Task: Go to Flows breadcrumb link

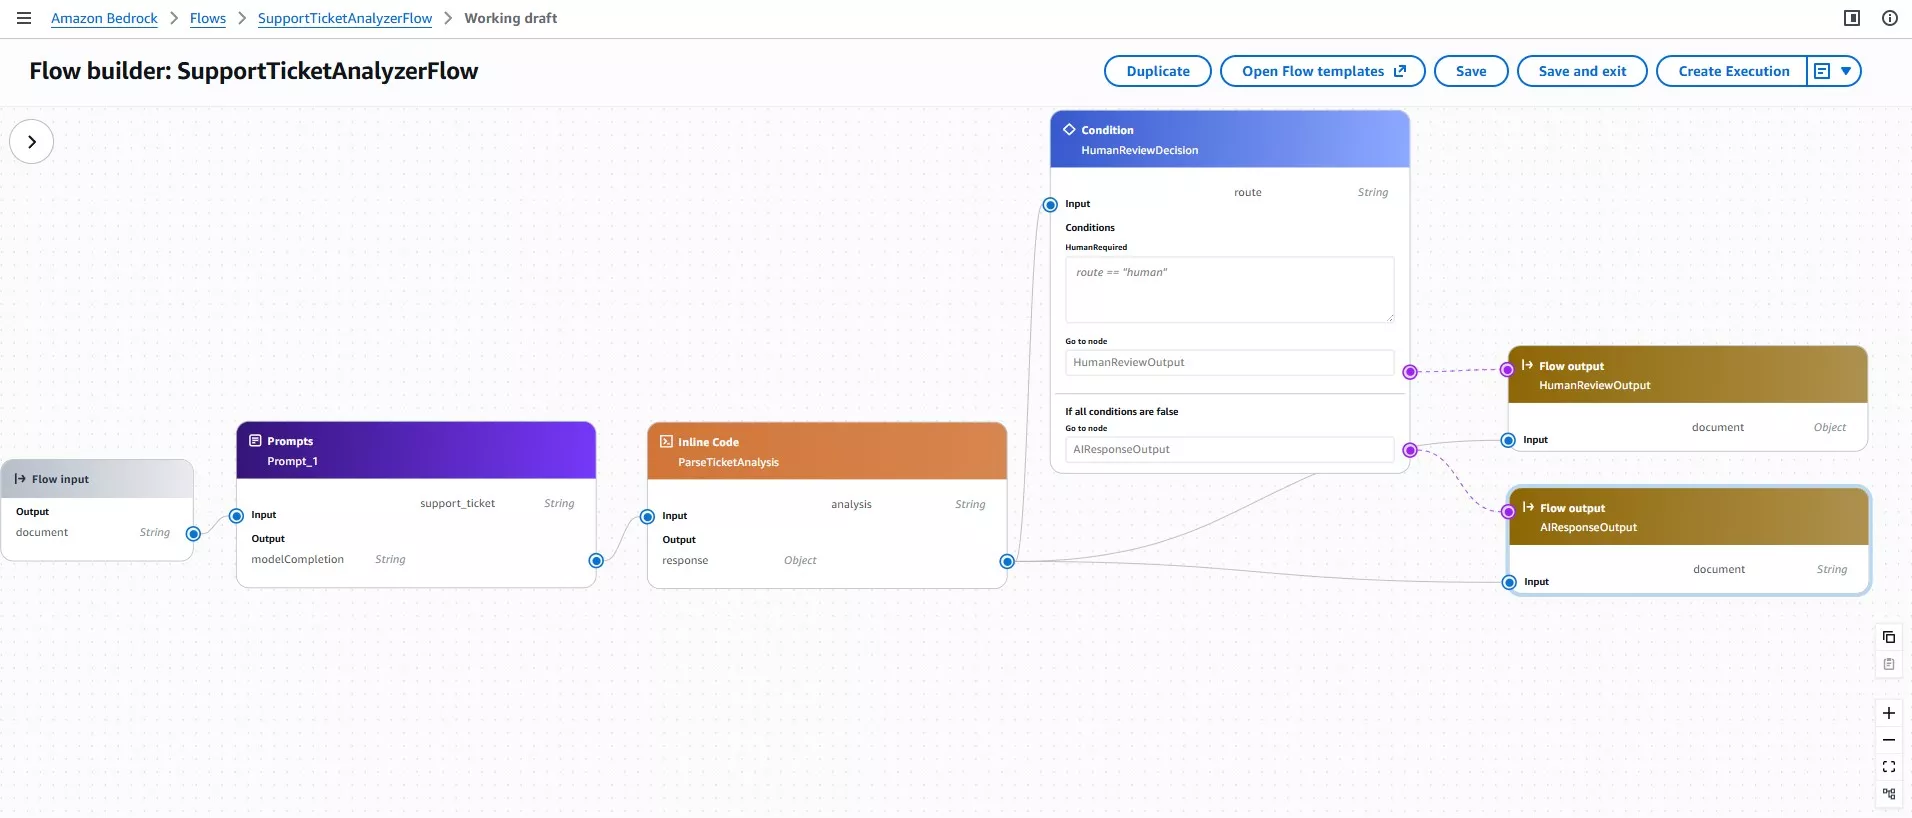Action: click(x=208, y=18)
